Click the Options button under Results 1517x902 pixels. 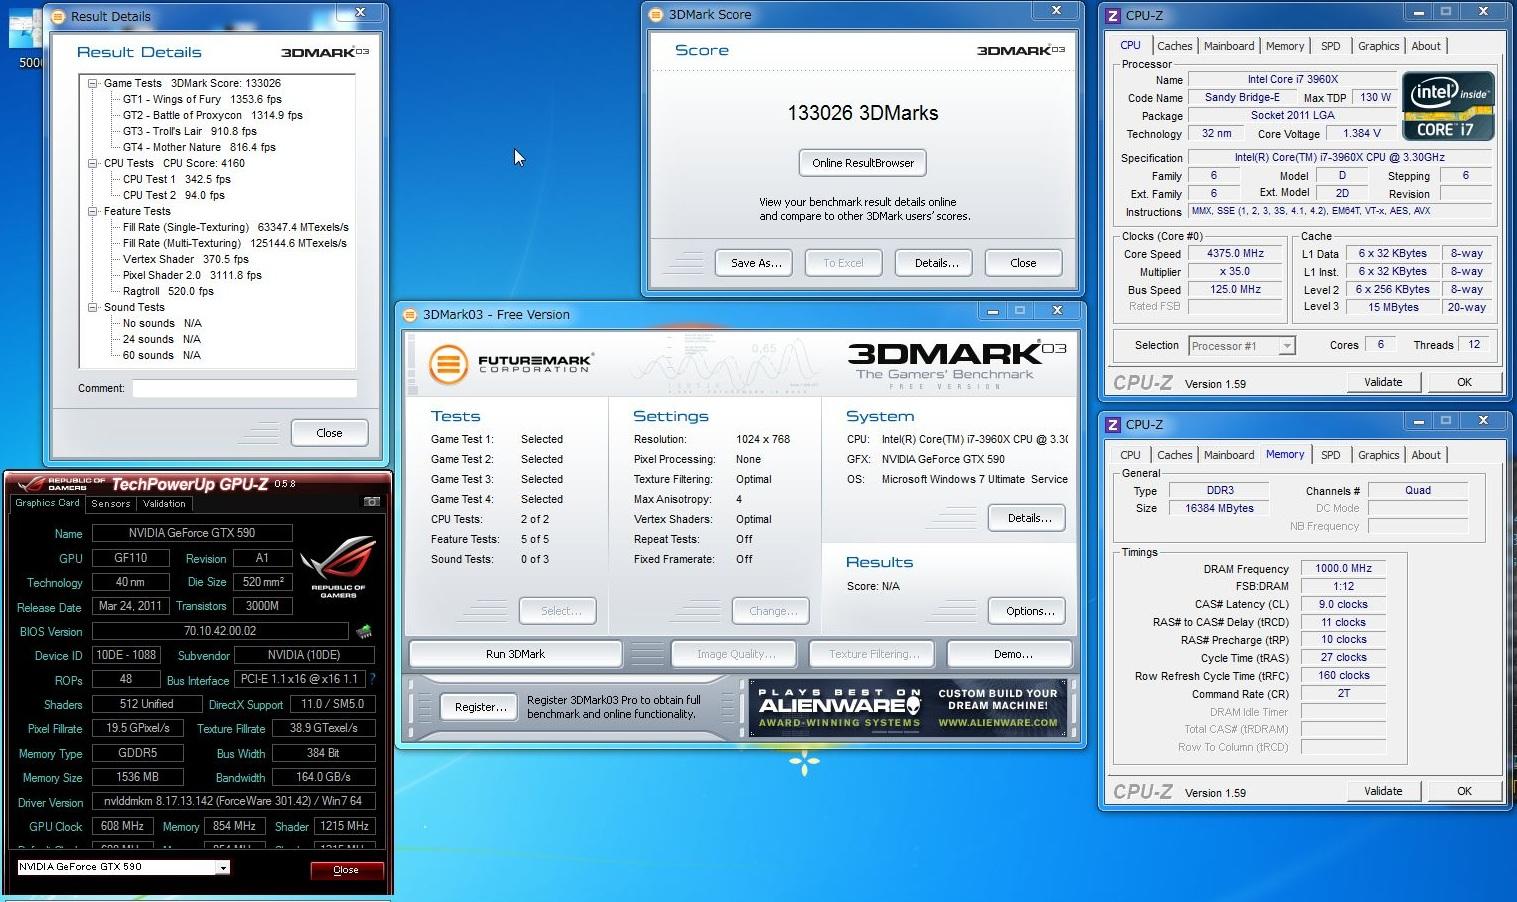[x=1027, y=611]
